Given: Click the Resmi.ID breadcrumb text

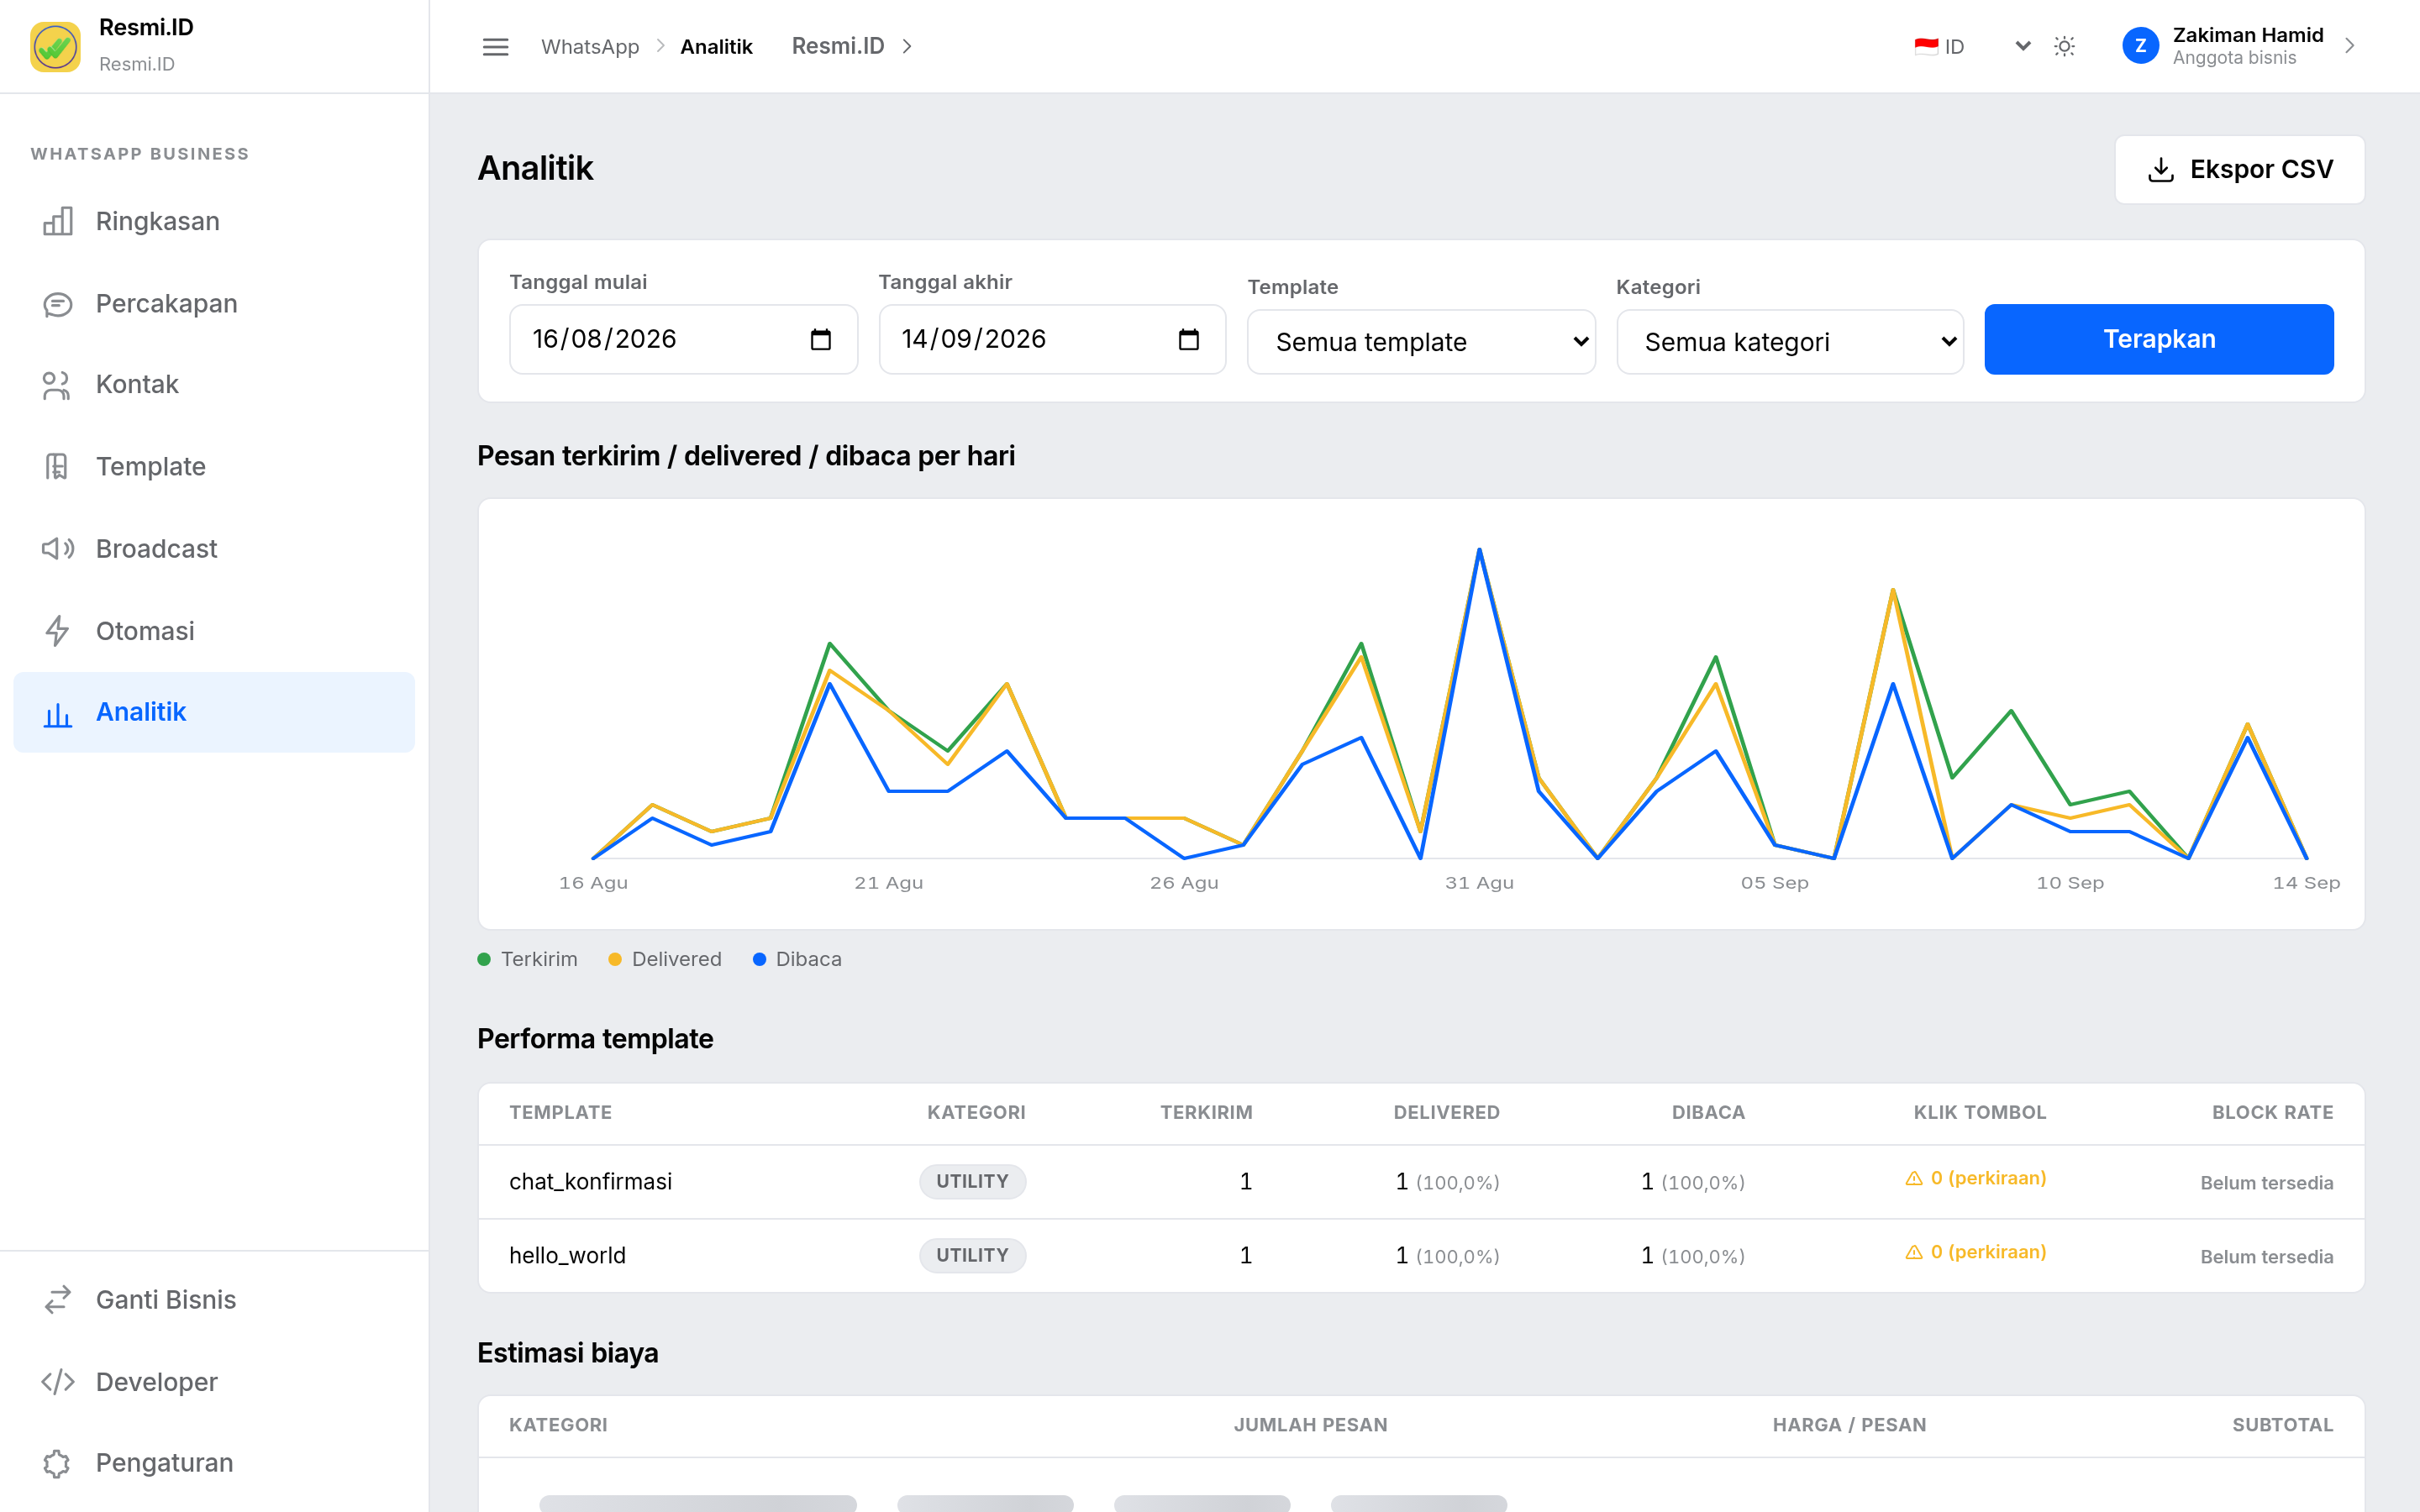Looking at the screenshot, I should [x=838, y=46].
